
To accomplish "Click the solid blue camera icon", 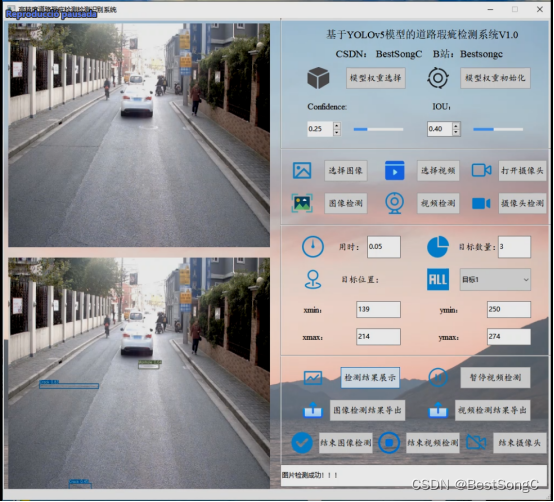I will pyautogui.click(x=481, y=203).
